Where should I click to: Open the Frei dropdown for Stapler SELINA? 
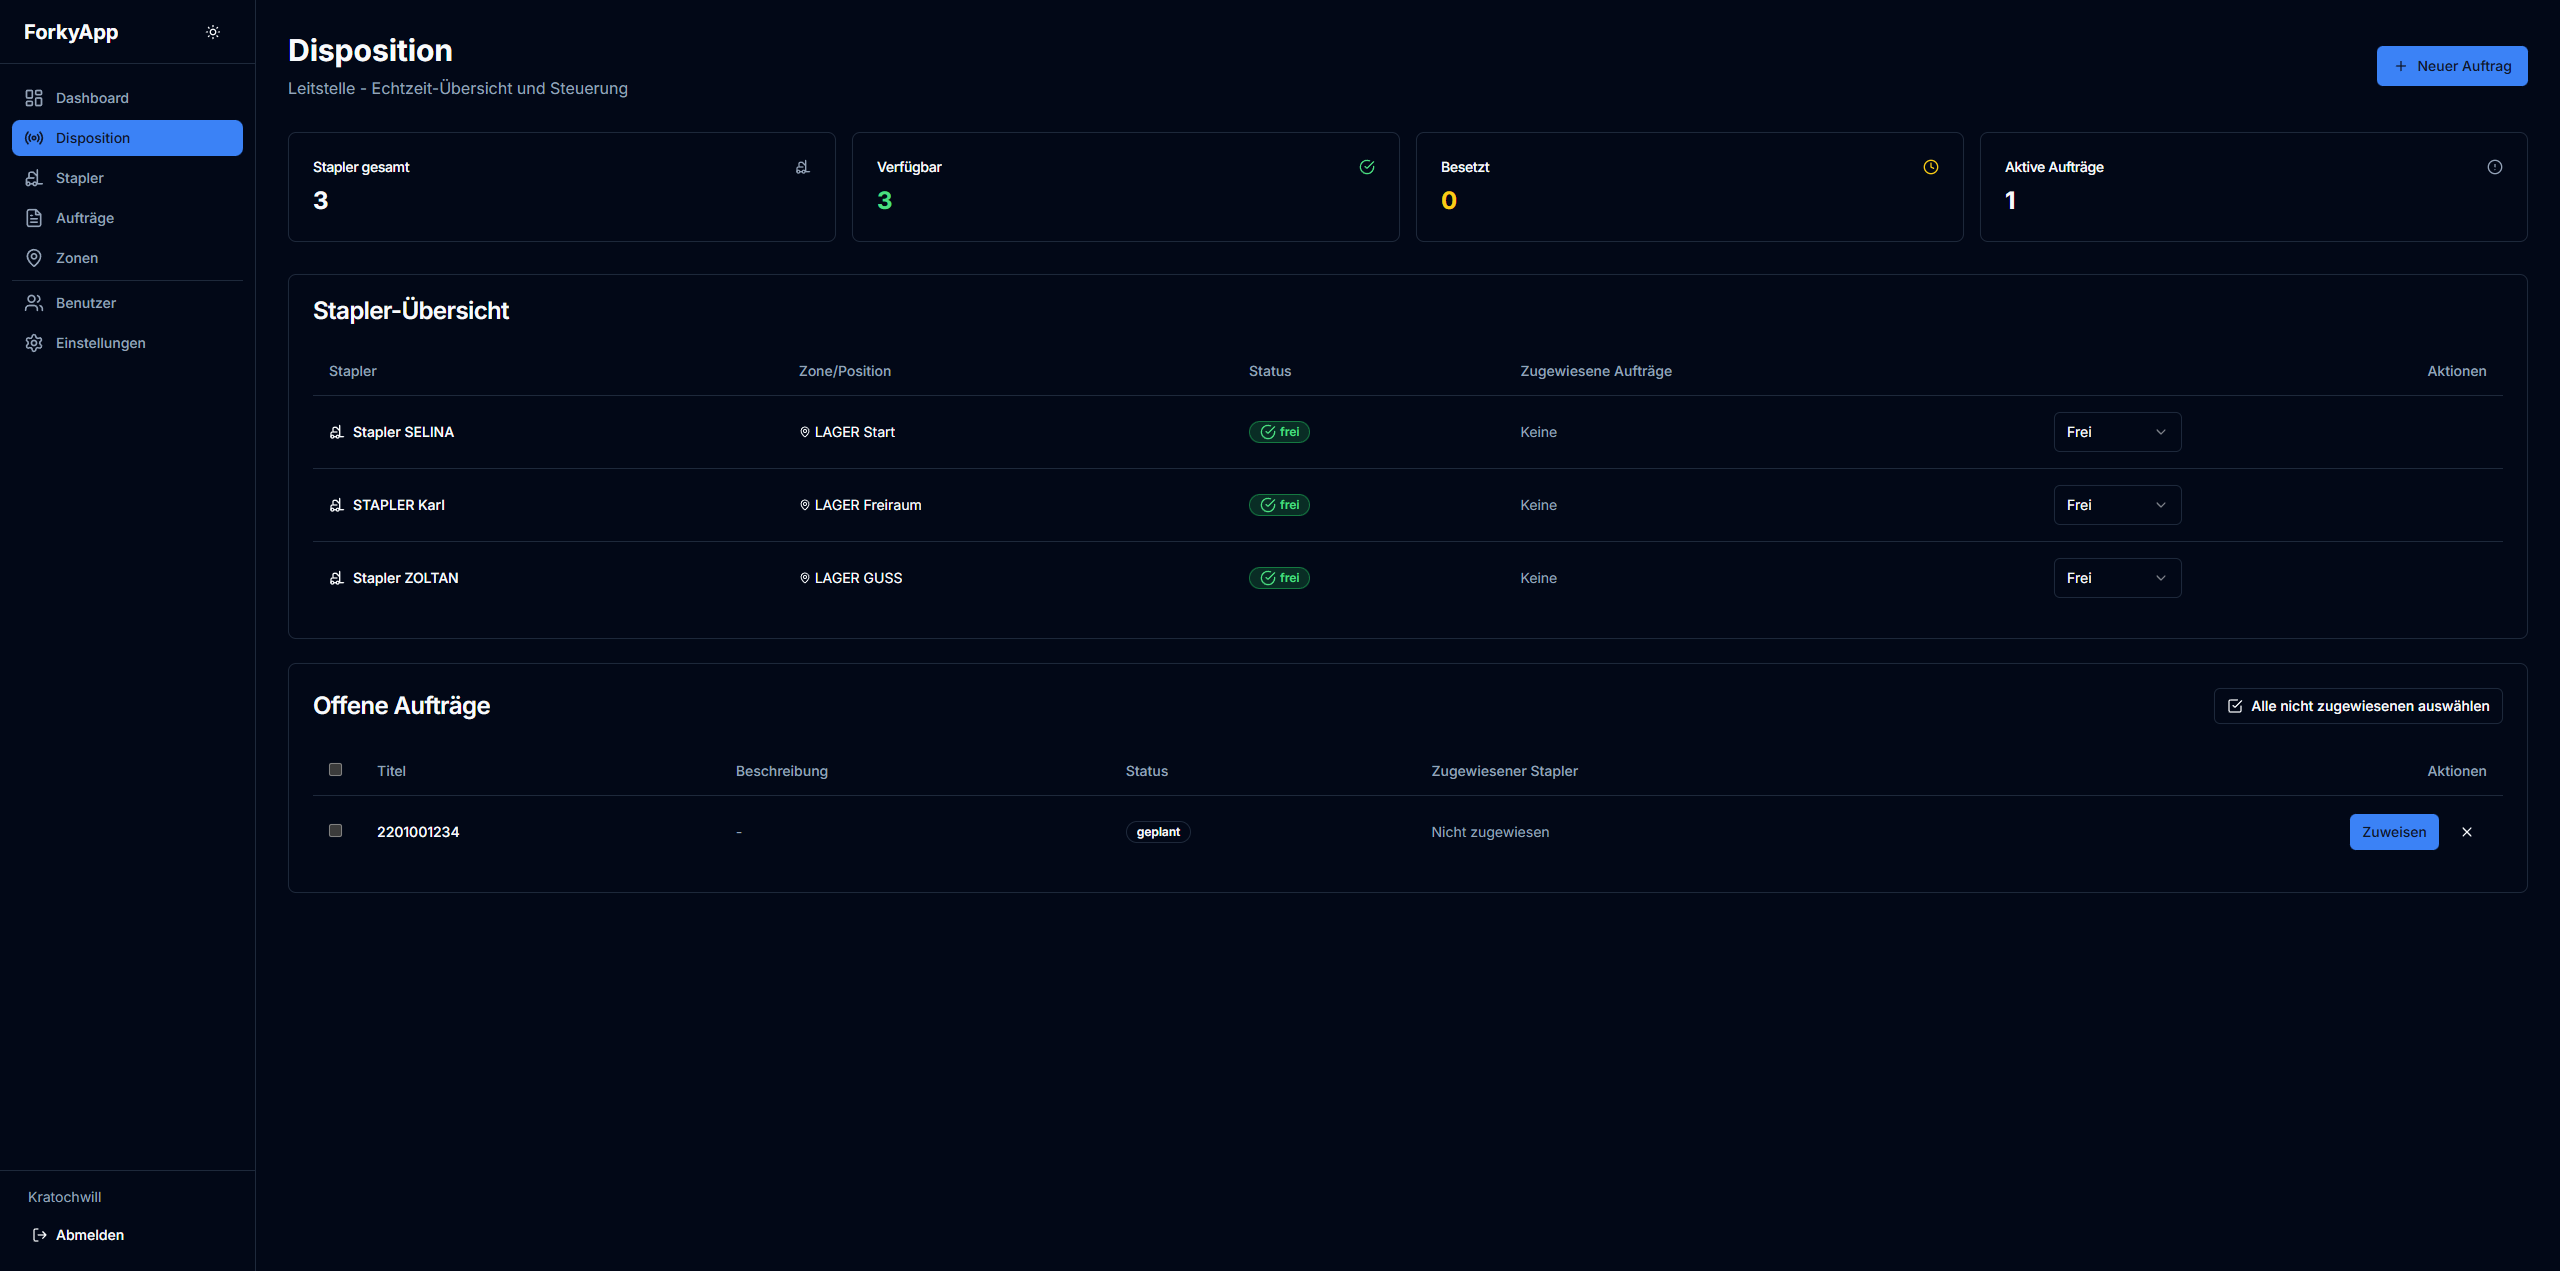[2116, 432]
